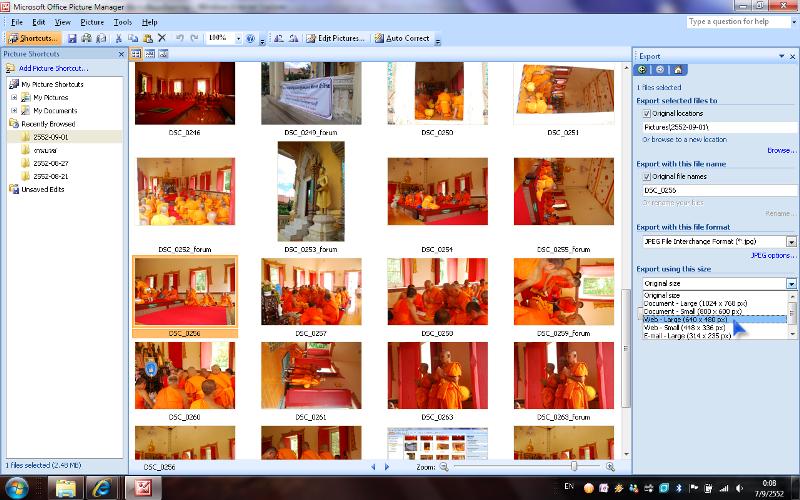The width and height of the screenshot is (800, 500).
Task: Click the Zoom slider at bottom
Action: pyautogui.click(x=573, y=466)
